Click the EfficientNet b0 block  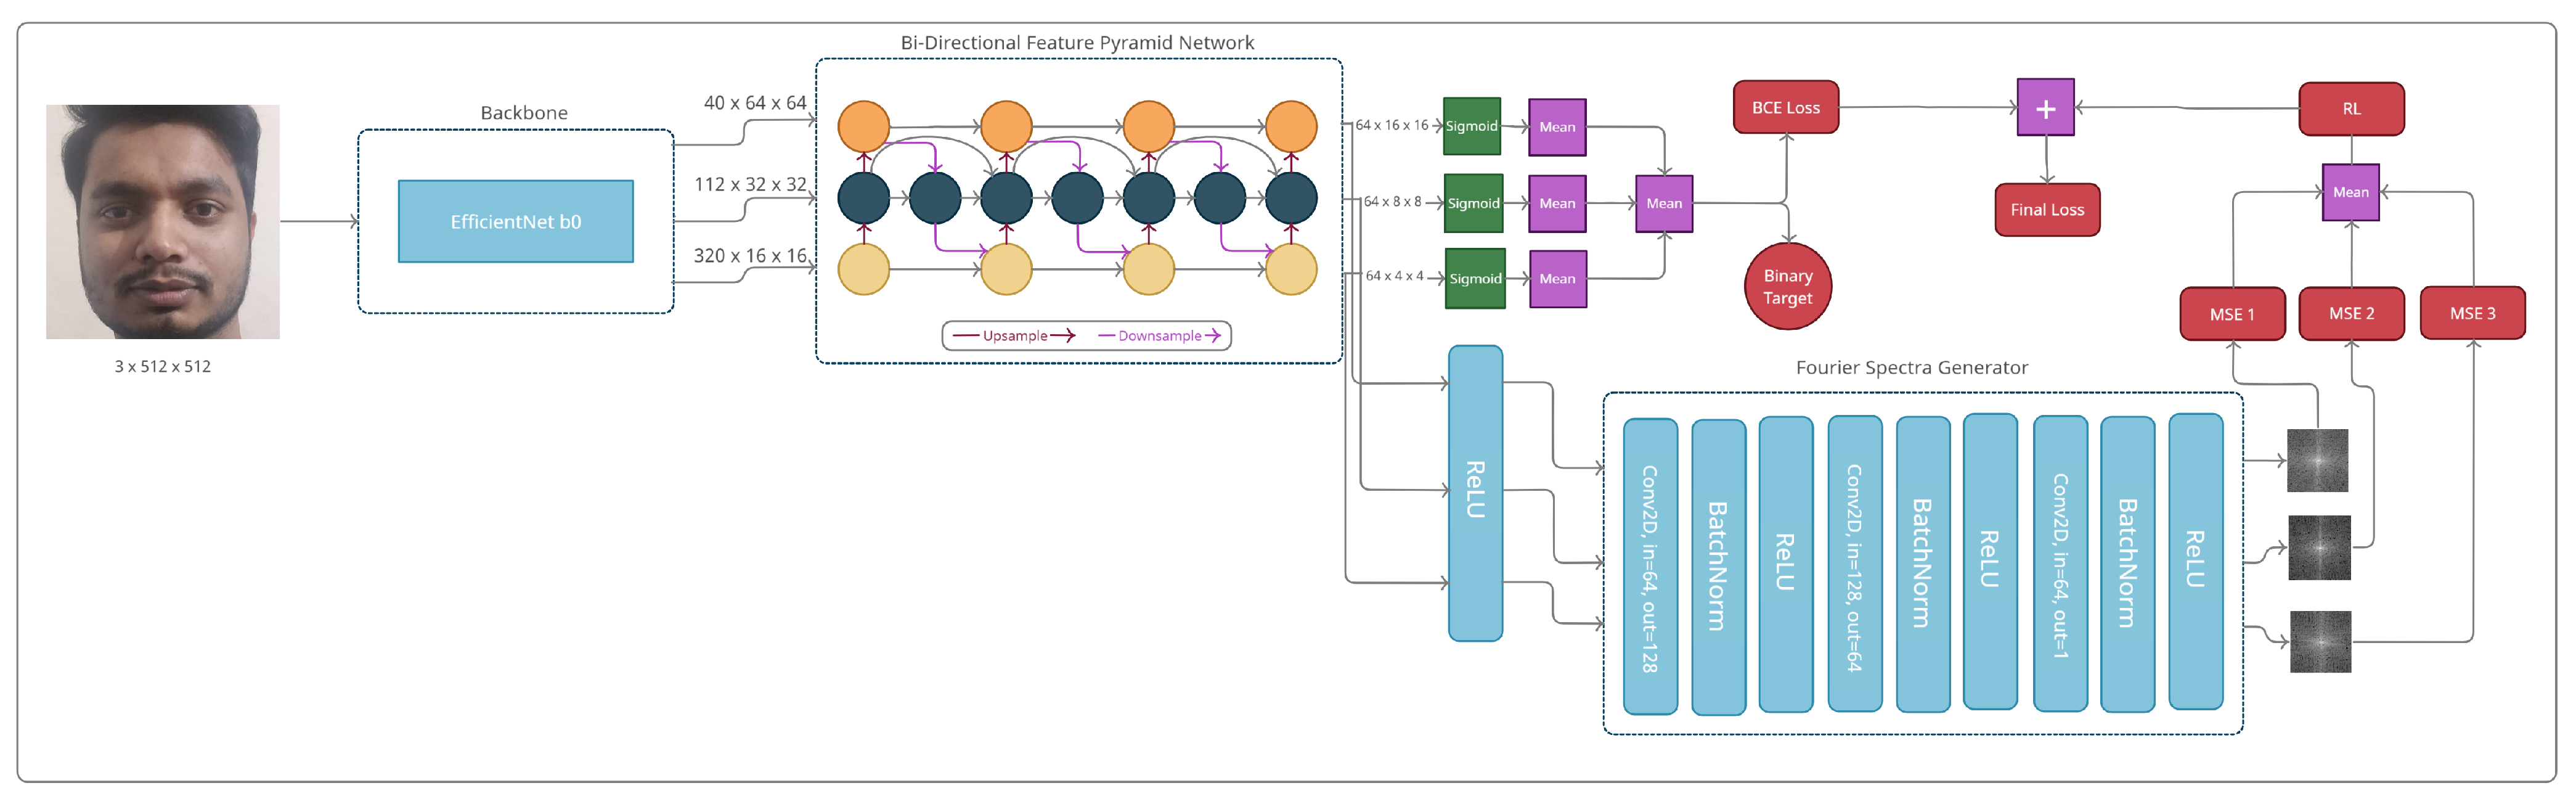point(515,221)
